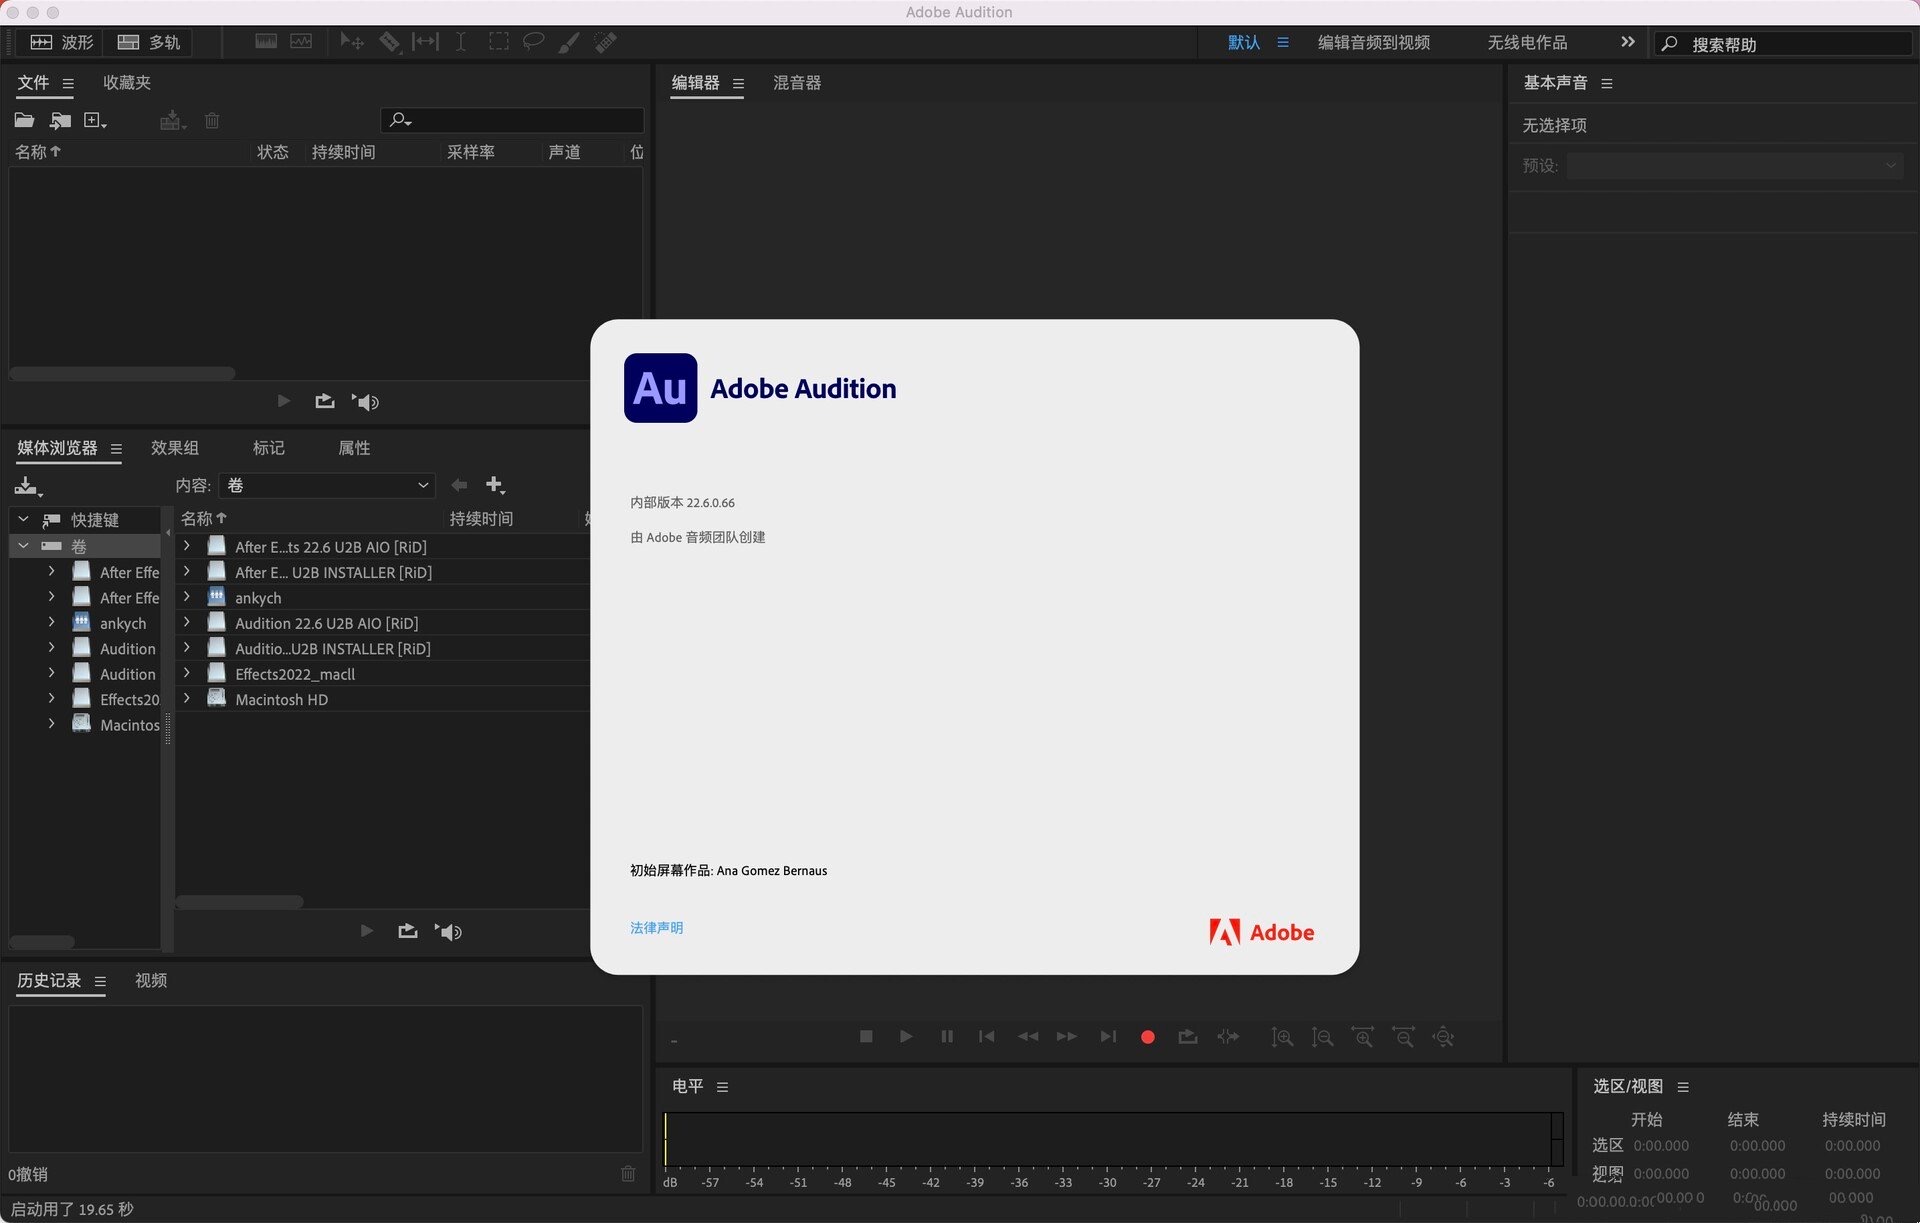This screenshot has height=1223, width=1920.
Task: Open the 法律声明 link
Action: coord(656,928)
